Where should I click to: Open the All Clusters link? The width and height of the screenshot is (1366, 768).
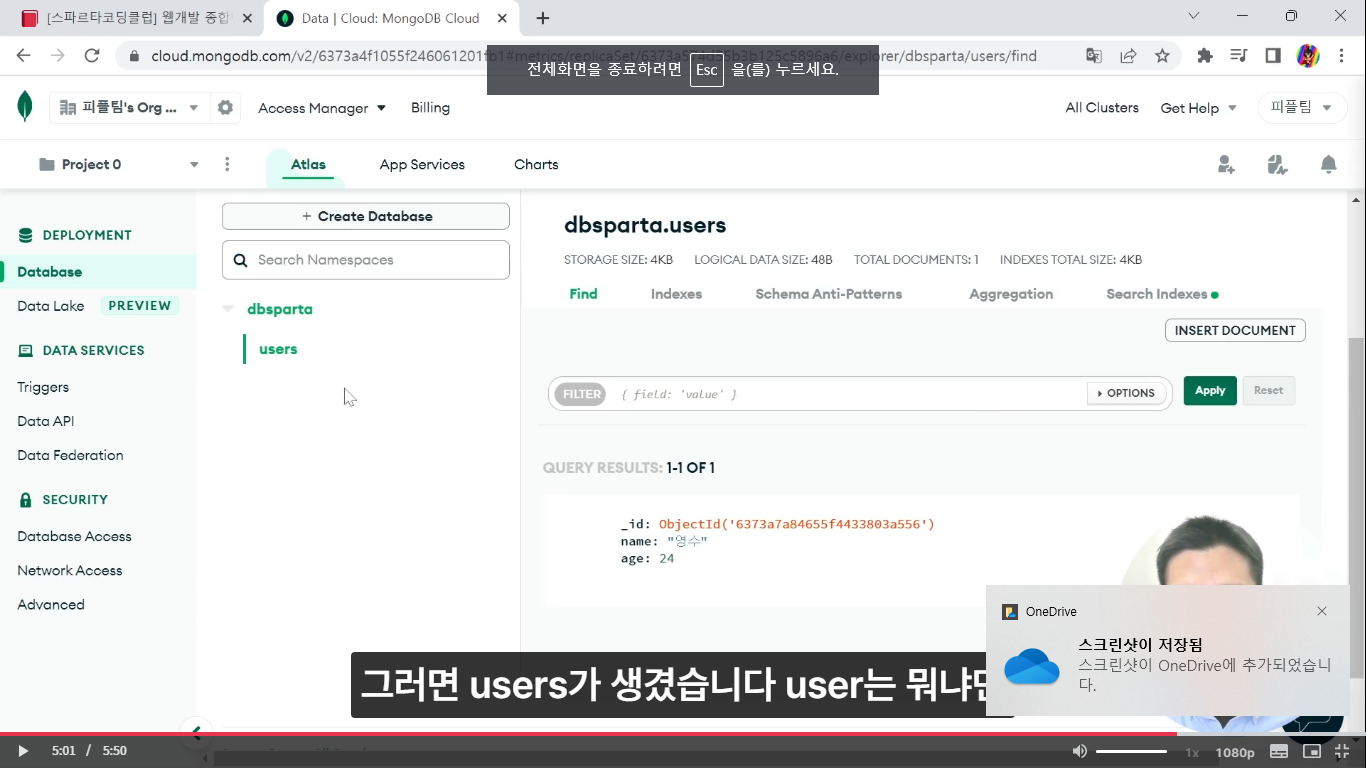[1102, 108]
